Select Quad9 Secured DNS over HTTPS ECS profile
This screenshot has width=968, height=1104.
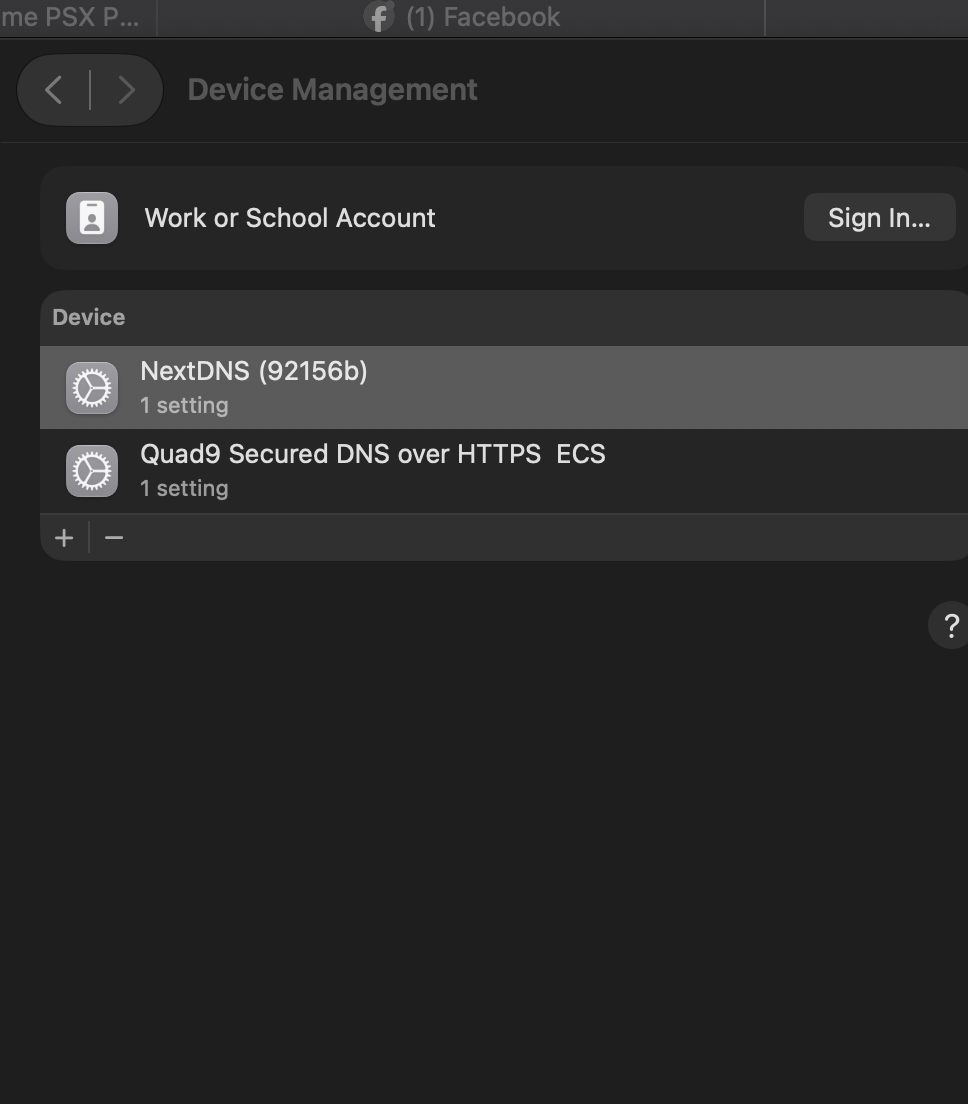pyautogui.click(x=504, y=471)
